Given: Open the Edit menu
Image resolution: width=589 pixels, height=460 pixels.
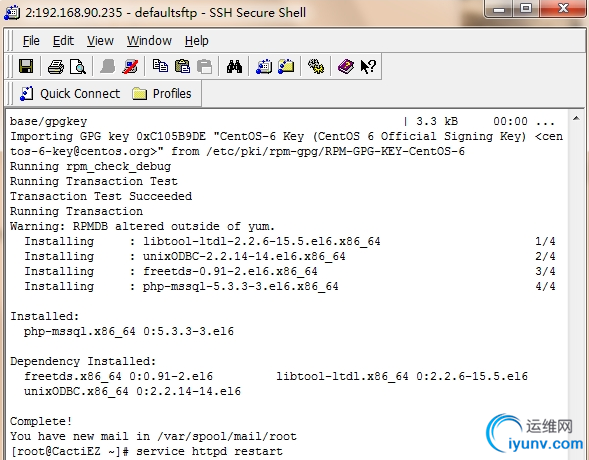Looking at the screenshot, I should click(x=63, y=41).
